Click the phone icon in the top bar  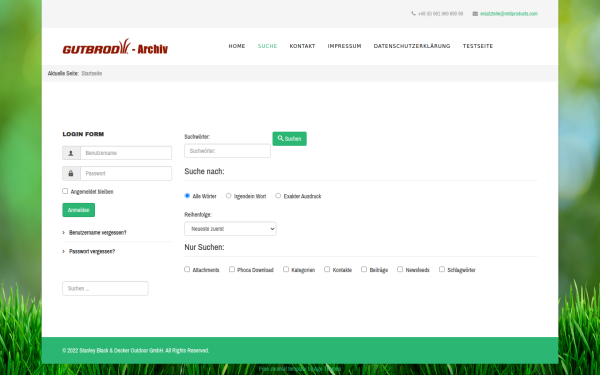click(x=413, y=13)
